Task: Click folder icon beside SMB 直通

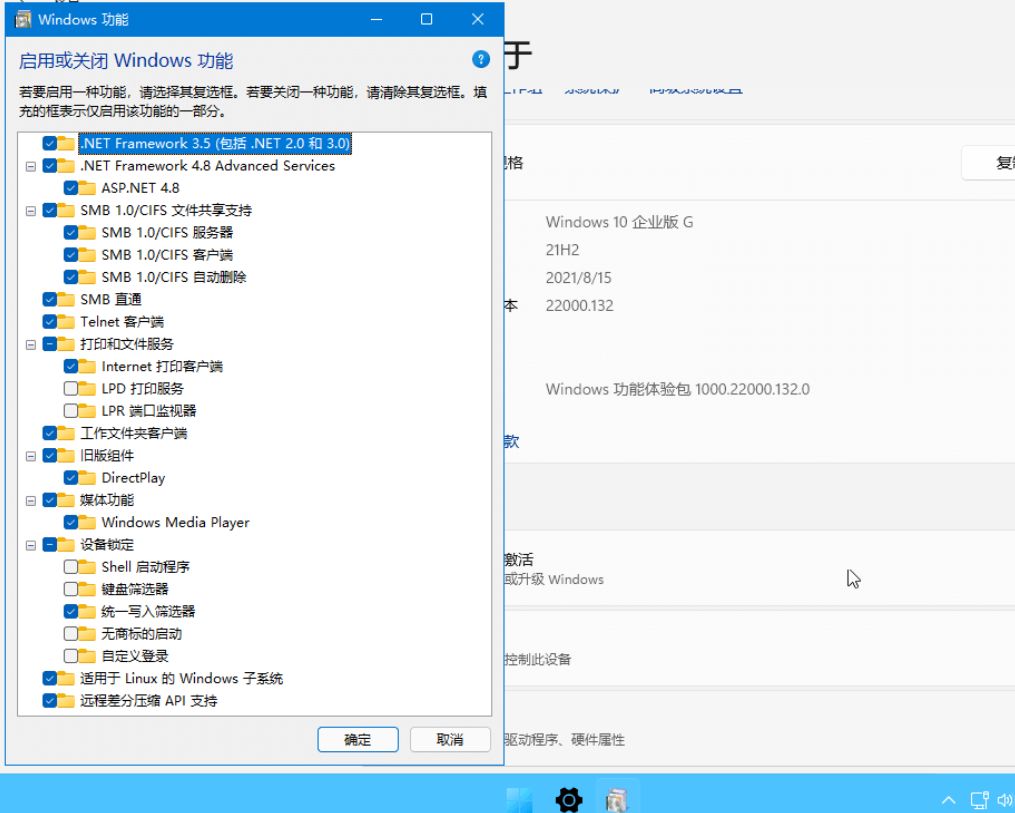Action: [x=65, y=300]
